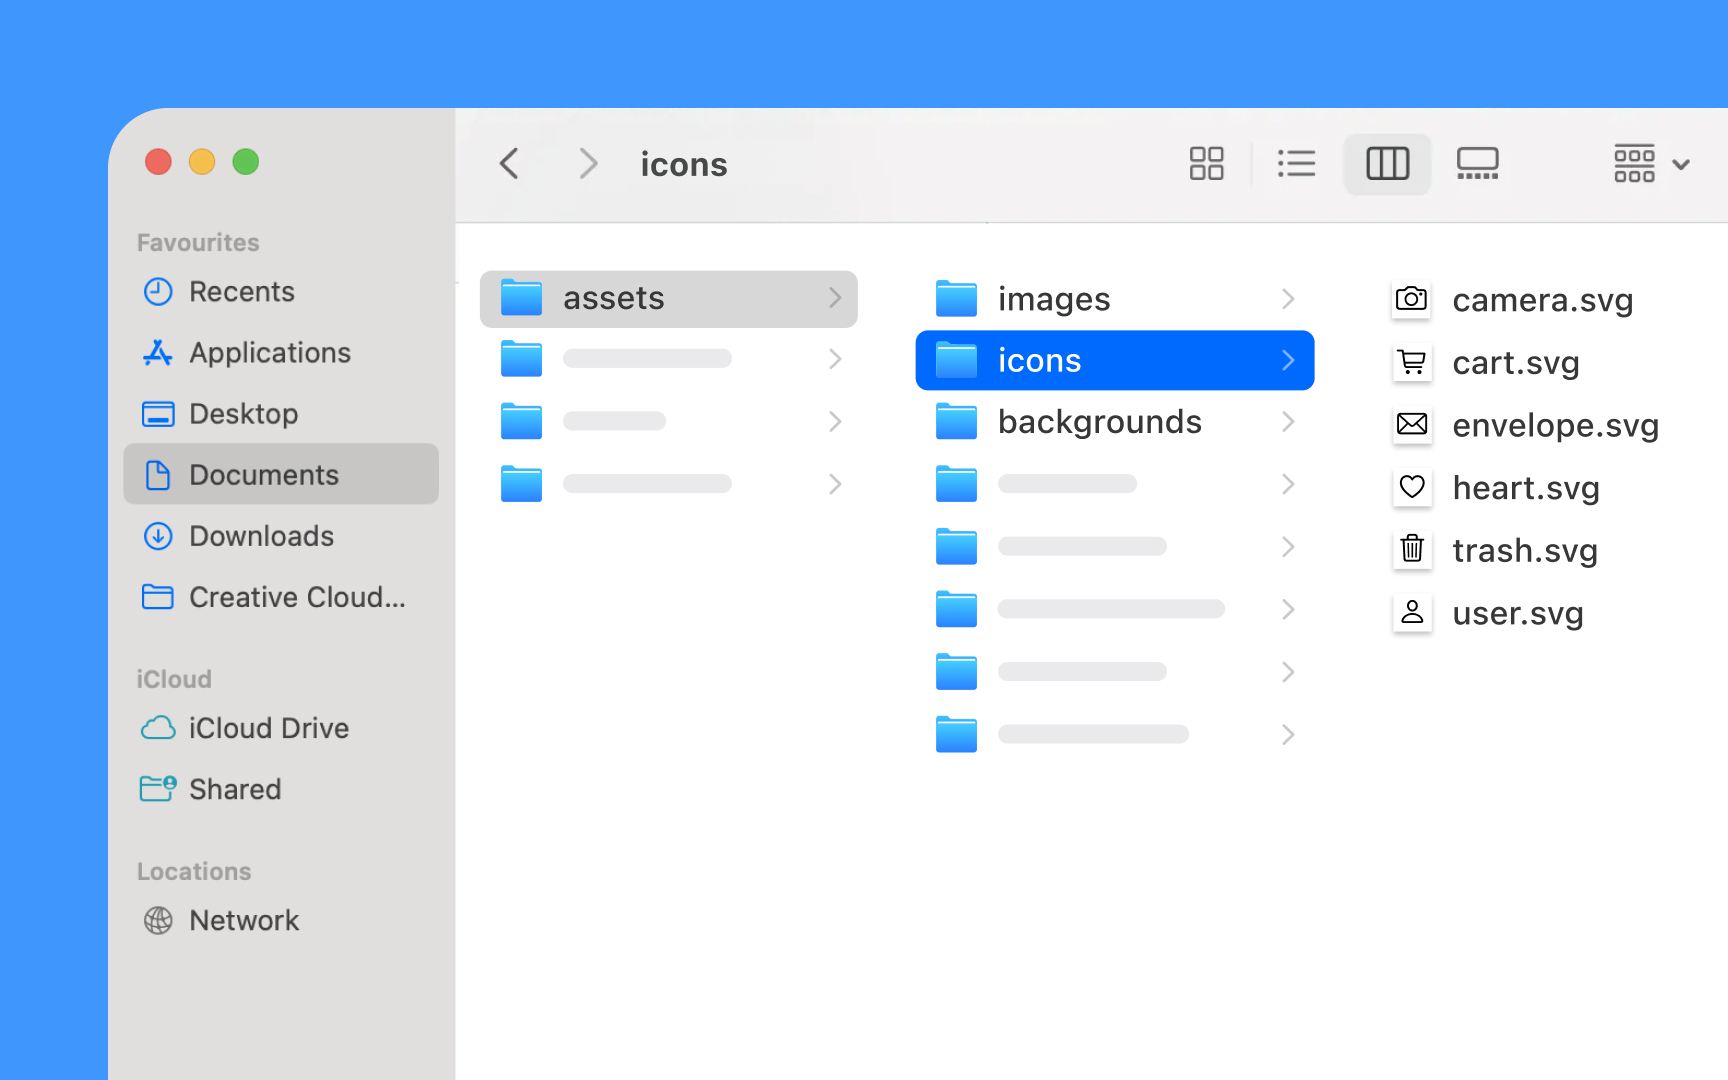Toggle column view mode
Screen dimensions: 1728x1080
[x=1387, y=163]
